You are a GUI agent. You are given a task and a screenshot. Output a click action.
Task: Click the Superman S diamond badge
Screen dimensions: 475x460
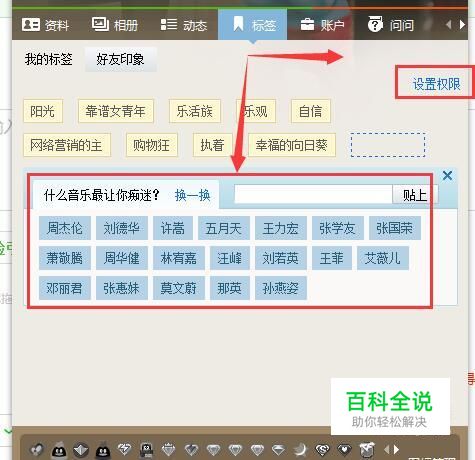tap(322, 450)
